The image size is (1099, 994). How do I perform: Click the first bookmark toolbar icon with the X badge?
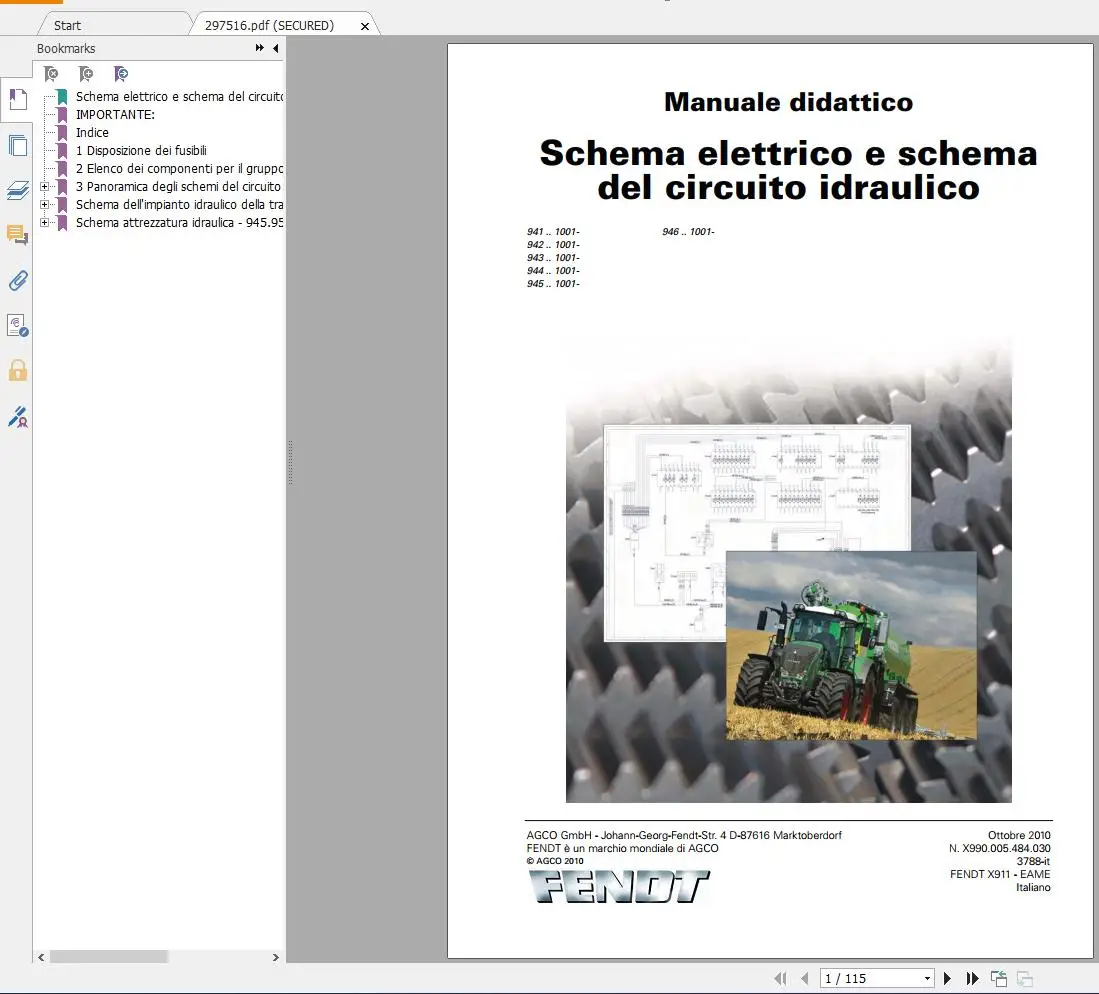coord(51,74)
